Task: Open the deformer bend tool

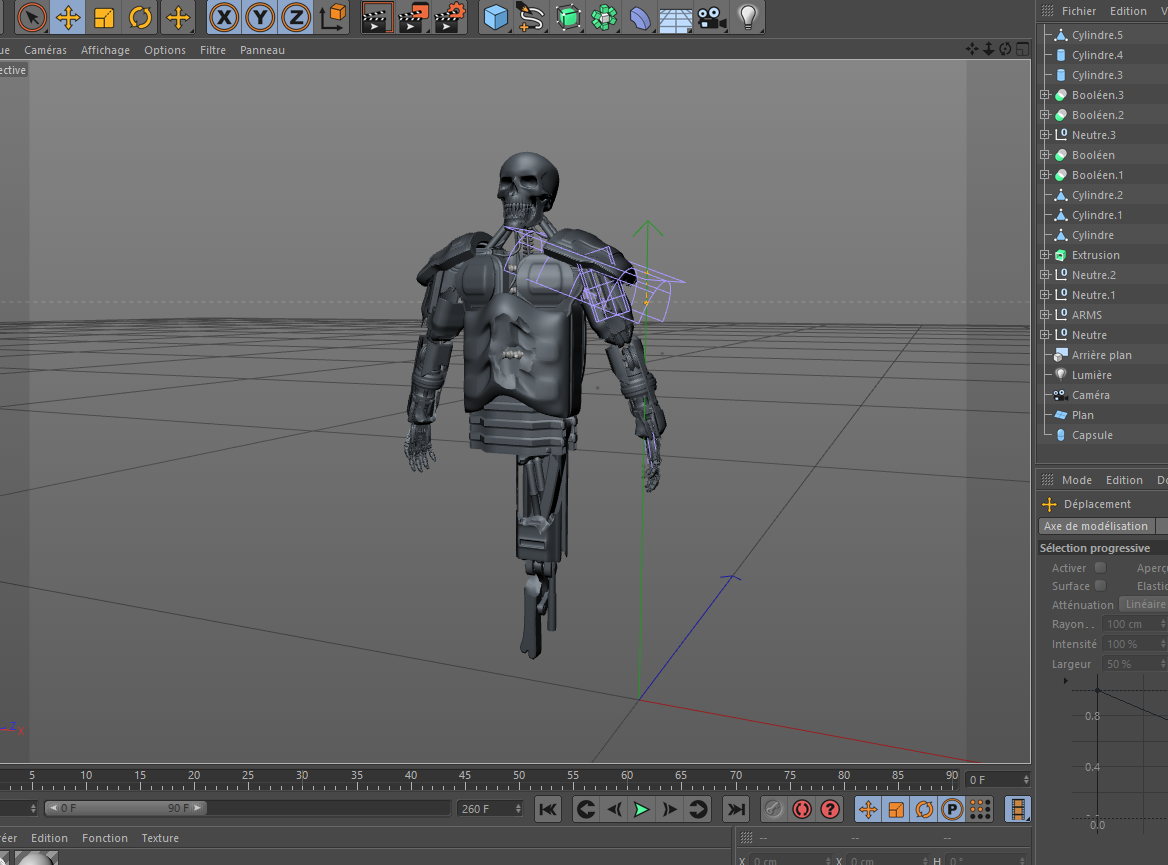Action: coord(640,17)
